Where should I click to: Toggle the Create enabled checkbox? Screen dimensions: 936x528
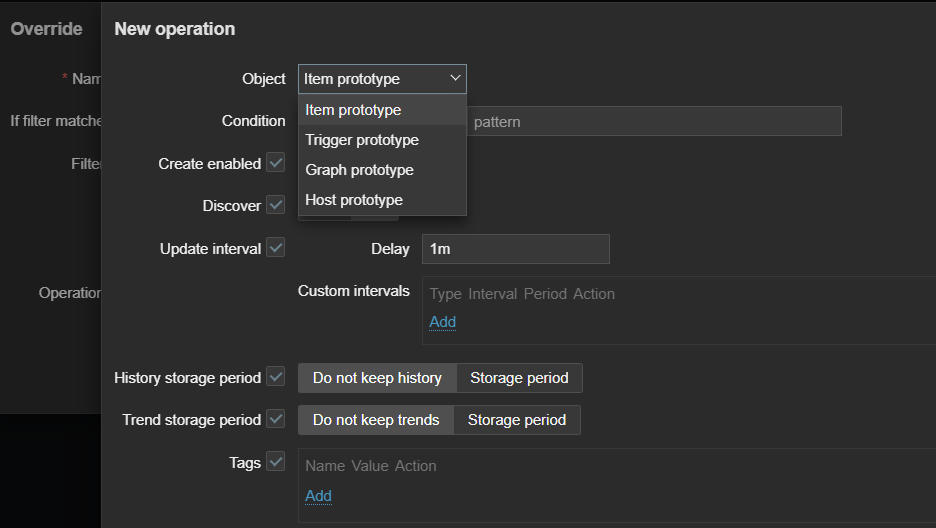tap(276, 163)
